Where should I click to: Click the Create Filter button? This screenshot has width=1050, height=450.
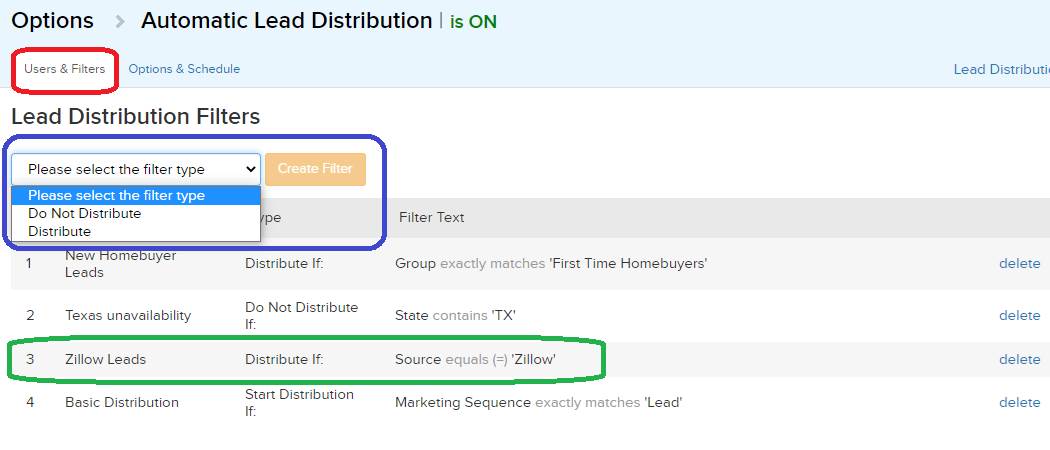pos(315,169)
